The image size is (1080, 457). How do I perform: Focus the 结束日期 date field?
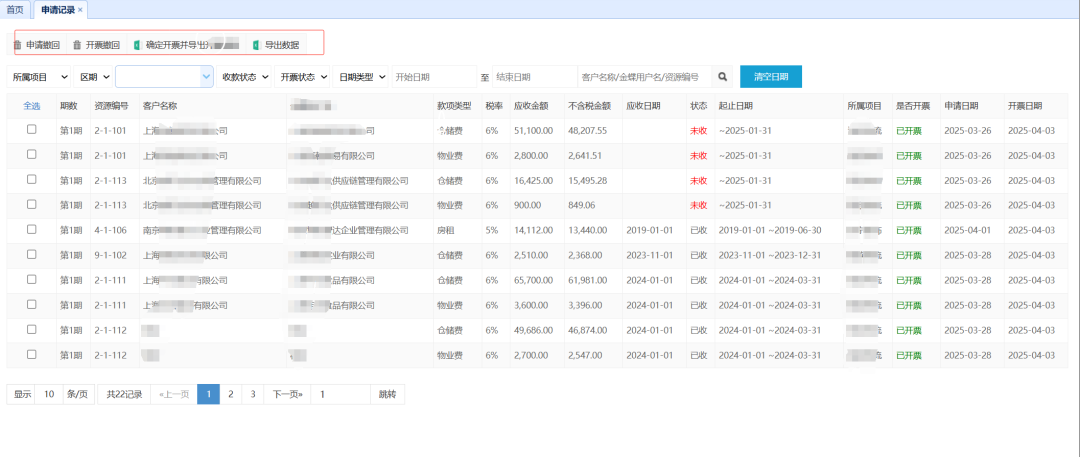pyautogui.click(x=535, y=77)
